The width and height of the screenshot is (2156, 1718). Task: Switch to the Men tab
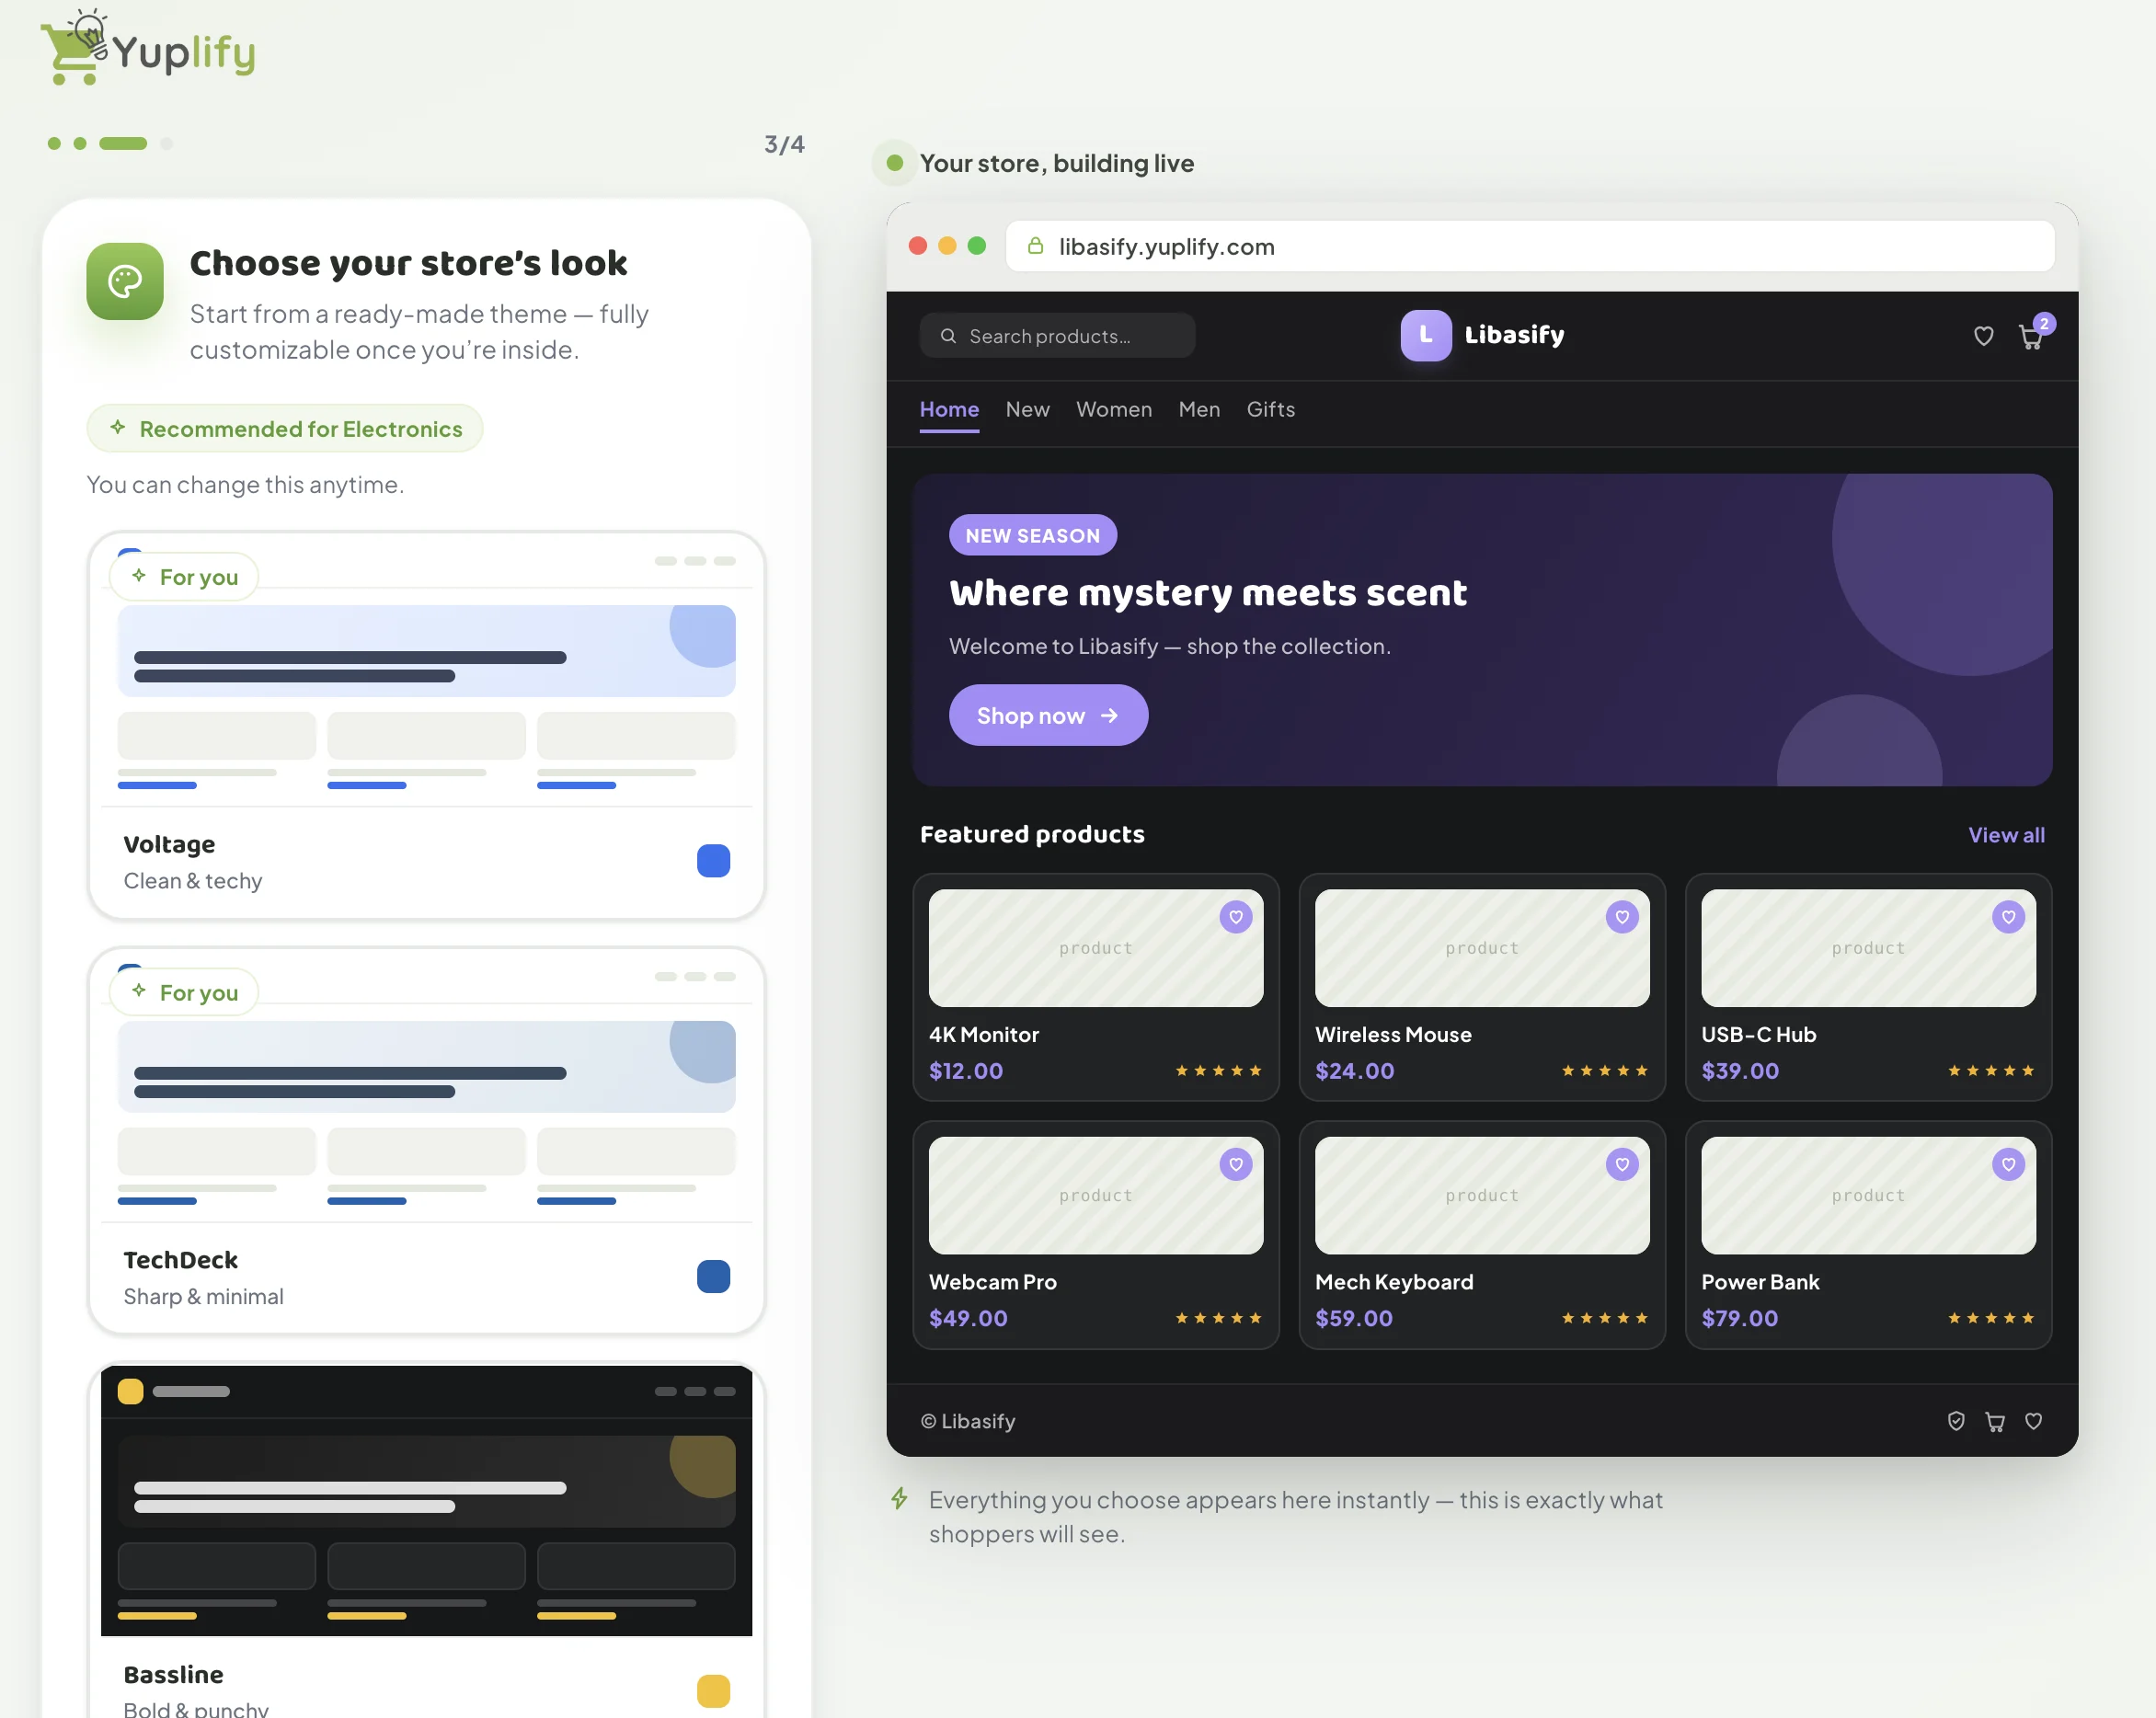tap(1198, 410)
